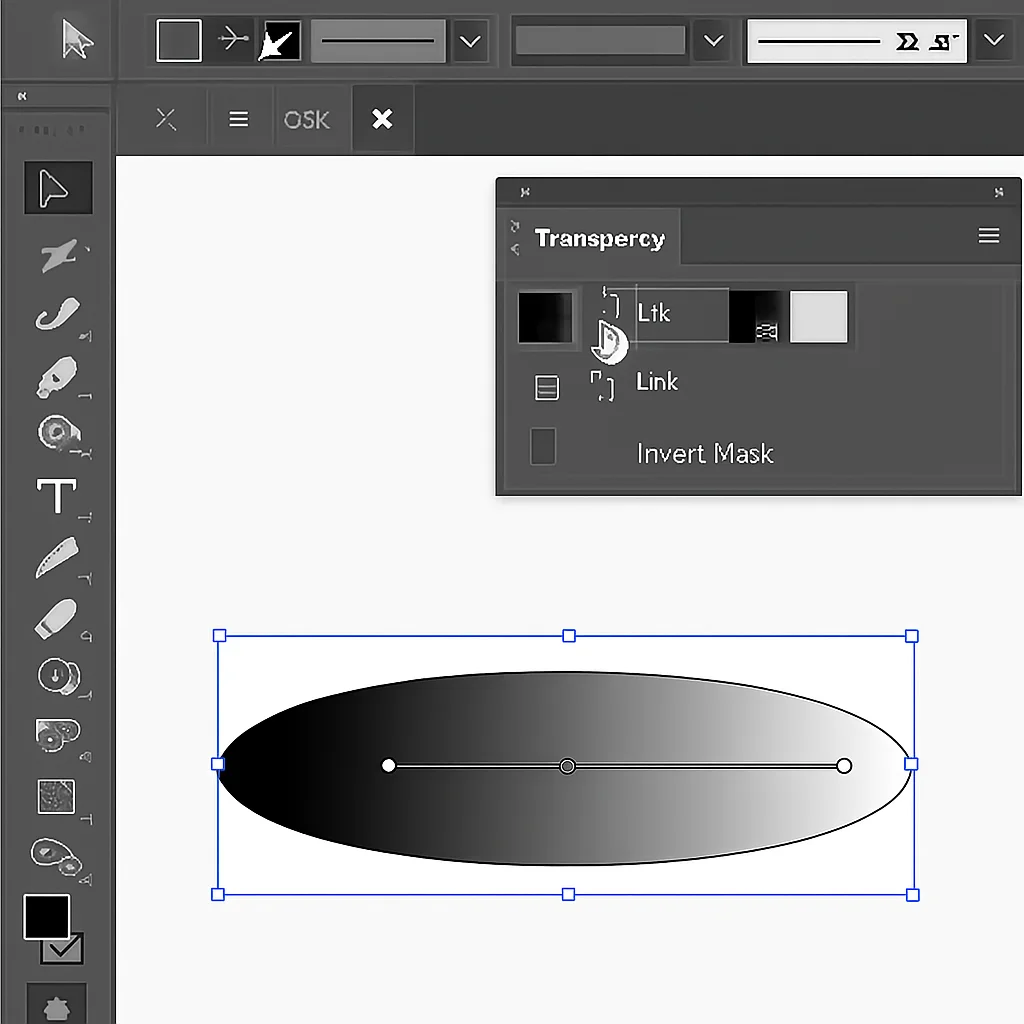Image resolution: width=1024 pixels, height=1024 pixels.
Task: Click the arrow icon next to fill box
Action: coord(232,40)
